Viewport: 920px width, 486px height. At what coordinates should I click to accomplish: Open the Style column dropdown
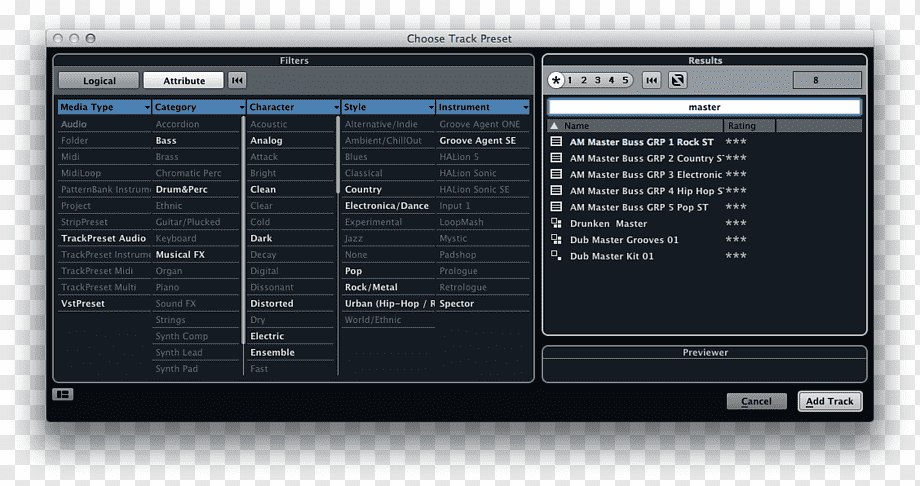coord(431,107)
